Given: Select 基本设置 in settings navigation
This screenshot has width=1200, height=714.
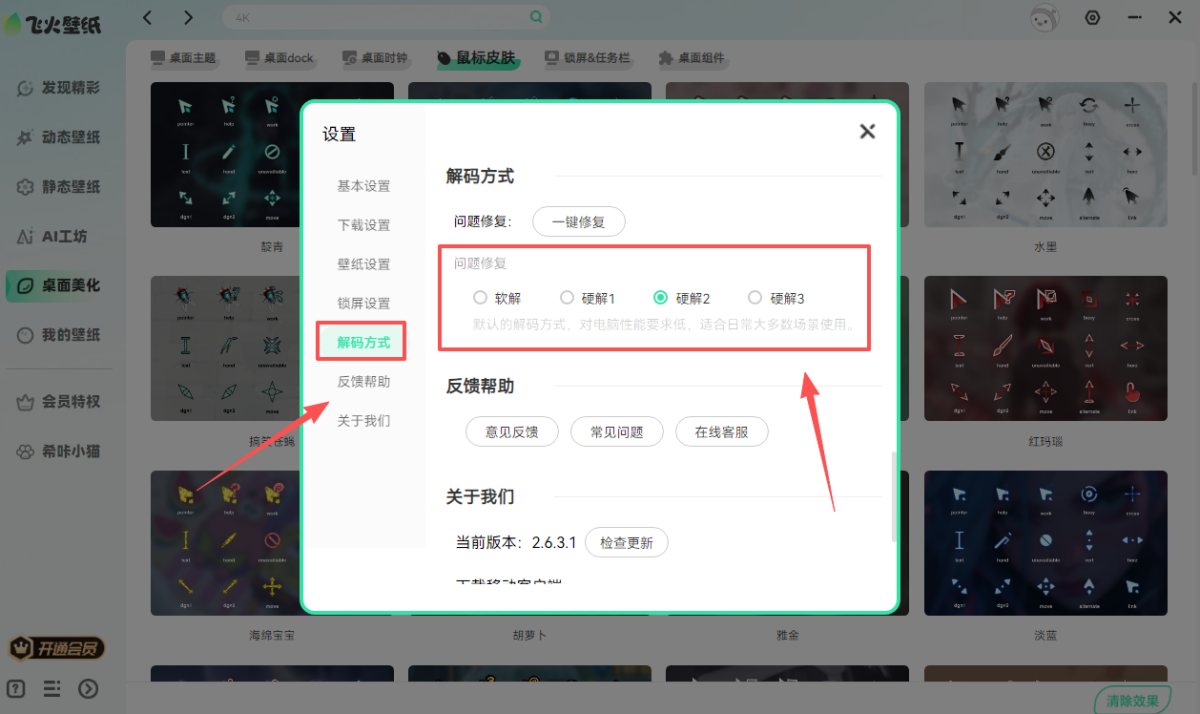Looking at the screenshot, I should 363,186.
